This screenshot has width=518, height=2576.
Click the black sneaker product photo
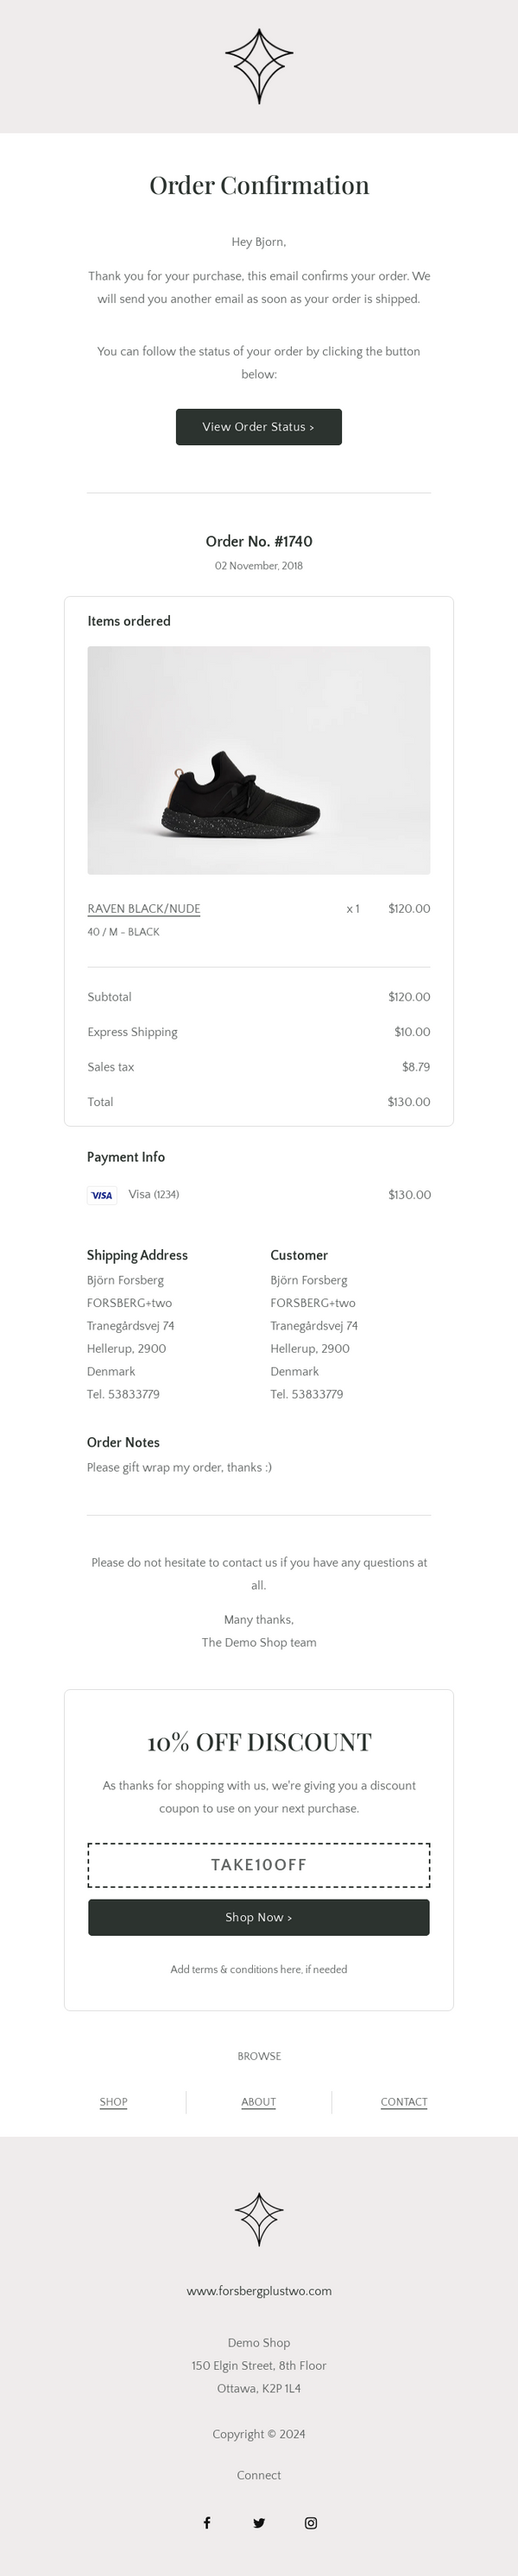pos(259,758)
